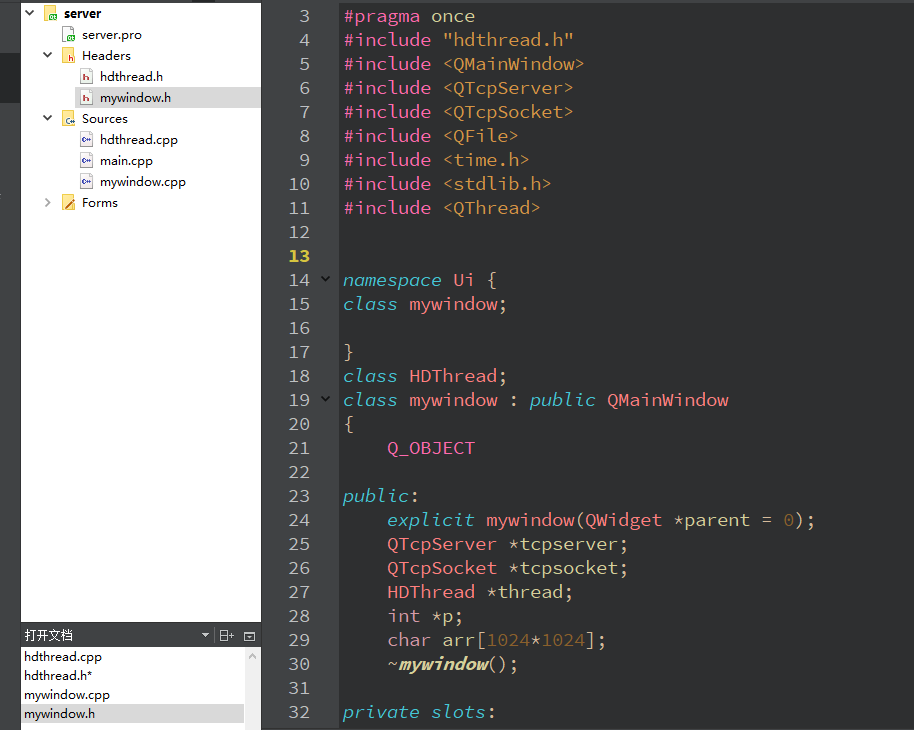
Task: Click line number 13 in the gutter
Action: [x=299, y=256]
